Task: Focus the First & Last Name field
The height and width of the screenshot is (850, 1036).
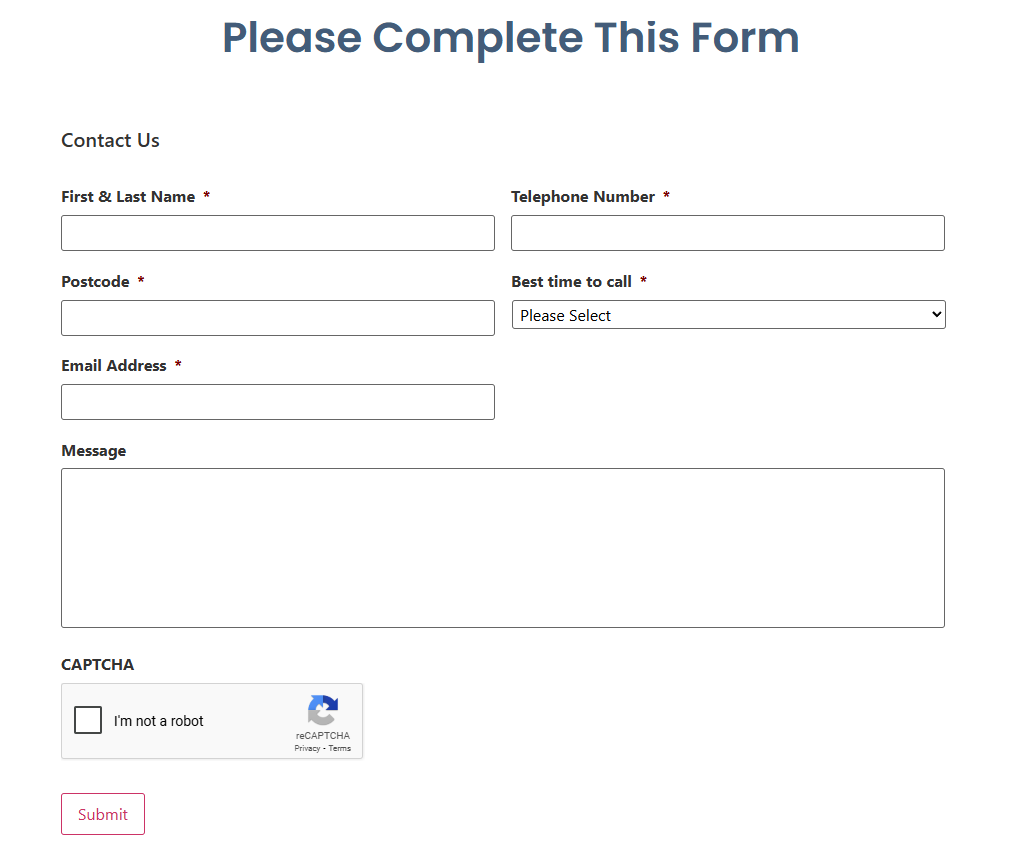Action: (x=277, y=233)
